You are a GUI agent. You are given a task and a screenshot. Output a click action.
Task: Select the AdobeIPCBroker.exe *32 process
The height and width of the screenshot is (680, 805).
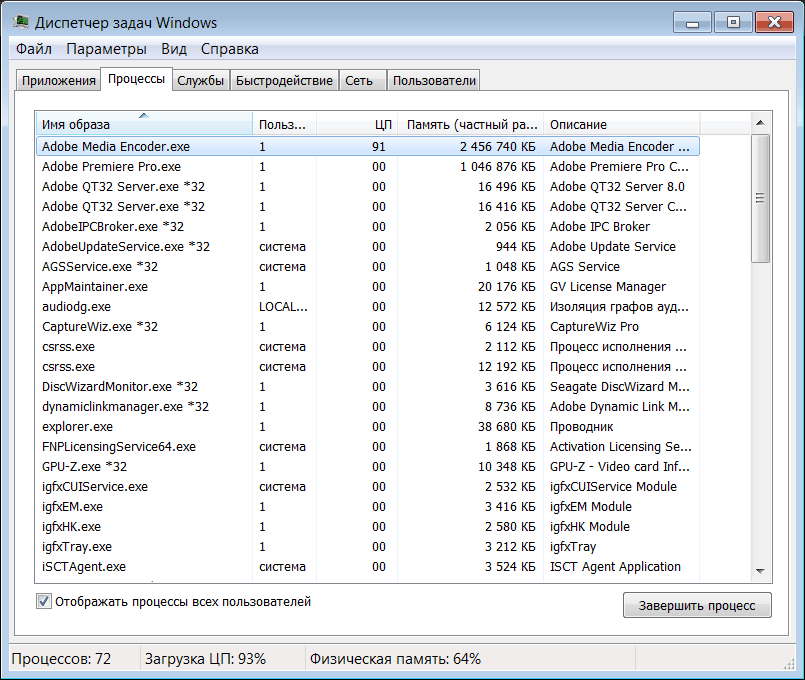[368, 226]
